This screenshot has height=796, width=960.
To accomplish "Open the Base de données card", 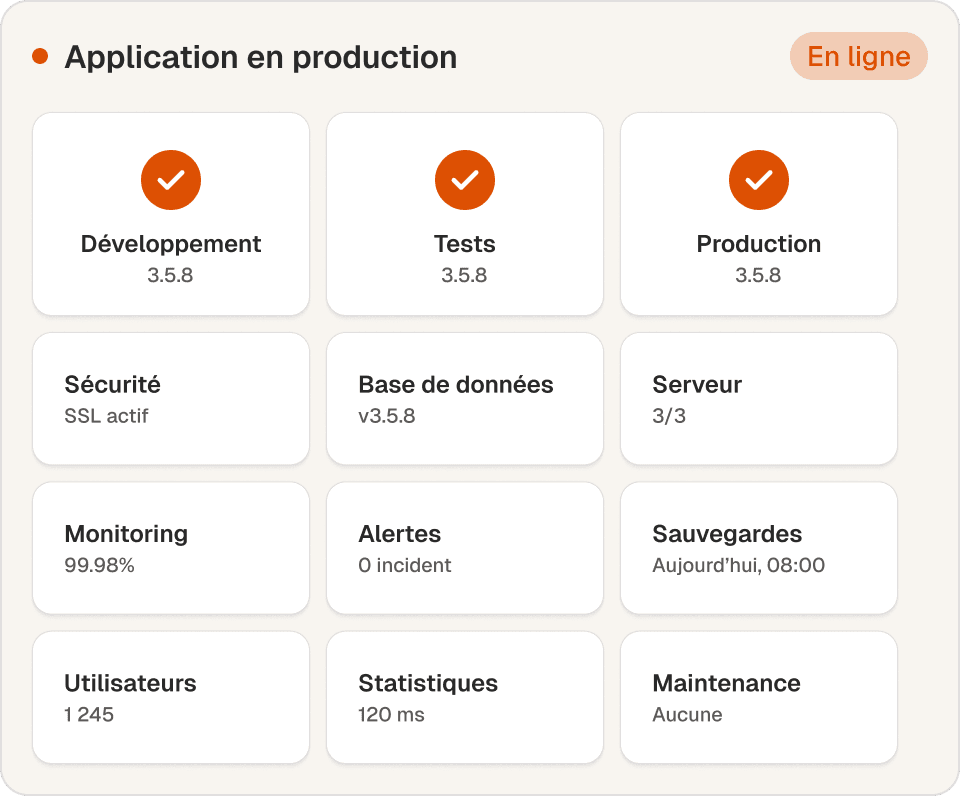I will [465, 399].
